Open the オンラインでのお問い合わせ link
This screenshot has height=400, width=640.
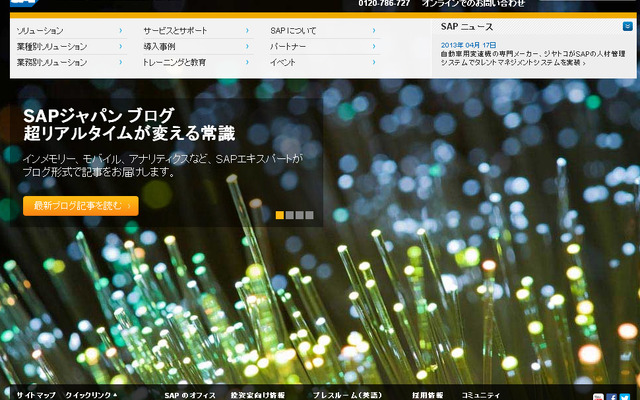473,3
